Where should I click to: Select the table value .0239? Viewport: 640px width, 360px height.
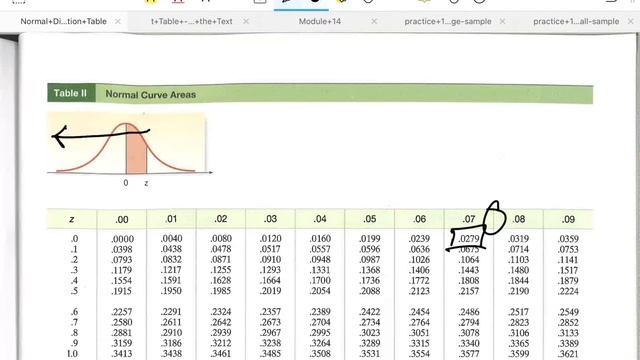tap(419, 238)
